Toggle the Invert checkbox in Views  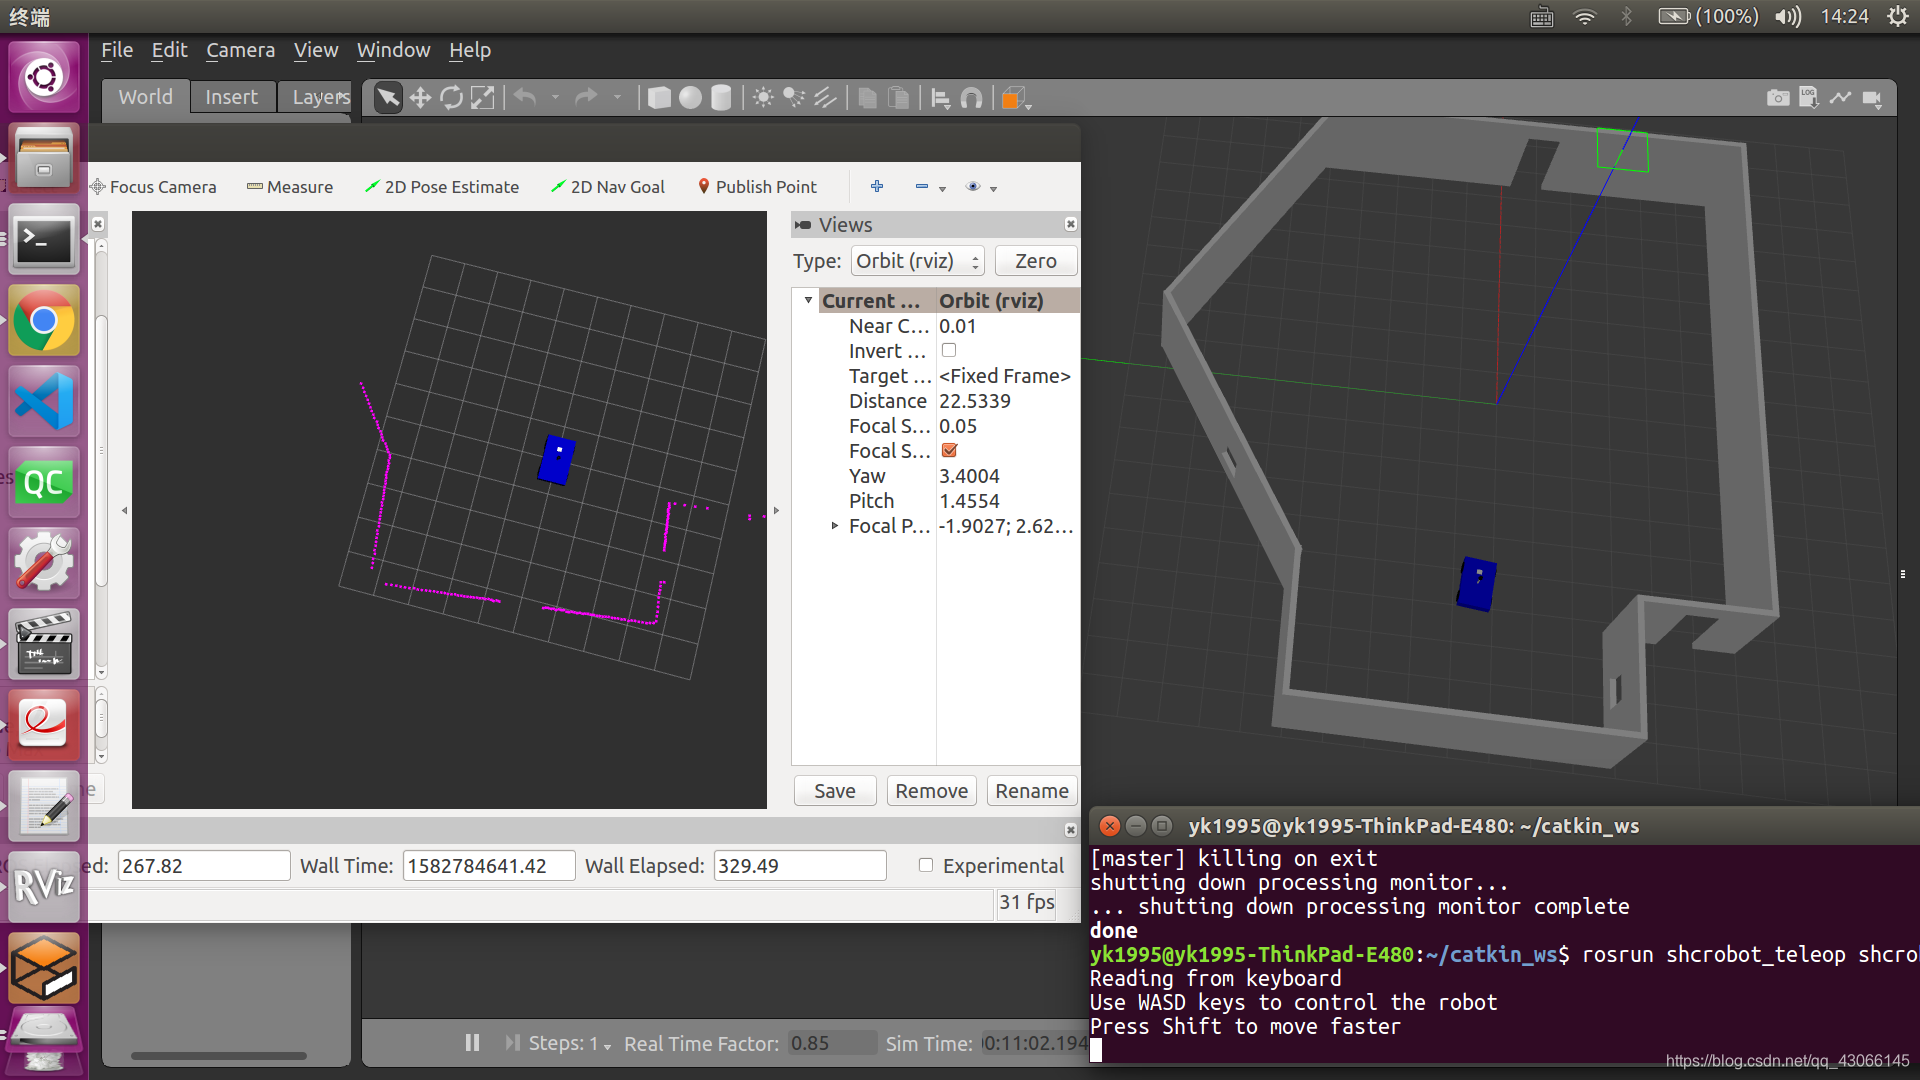949,350
